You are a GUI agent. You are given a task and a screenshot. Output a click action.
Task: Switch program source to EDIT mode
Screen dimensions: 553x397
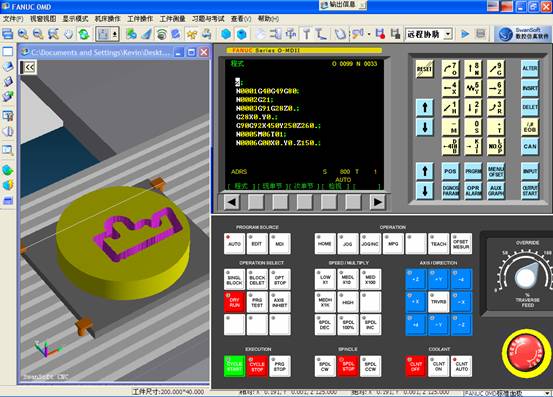pyautogui.click(x=257, y=244)
